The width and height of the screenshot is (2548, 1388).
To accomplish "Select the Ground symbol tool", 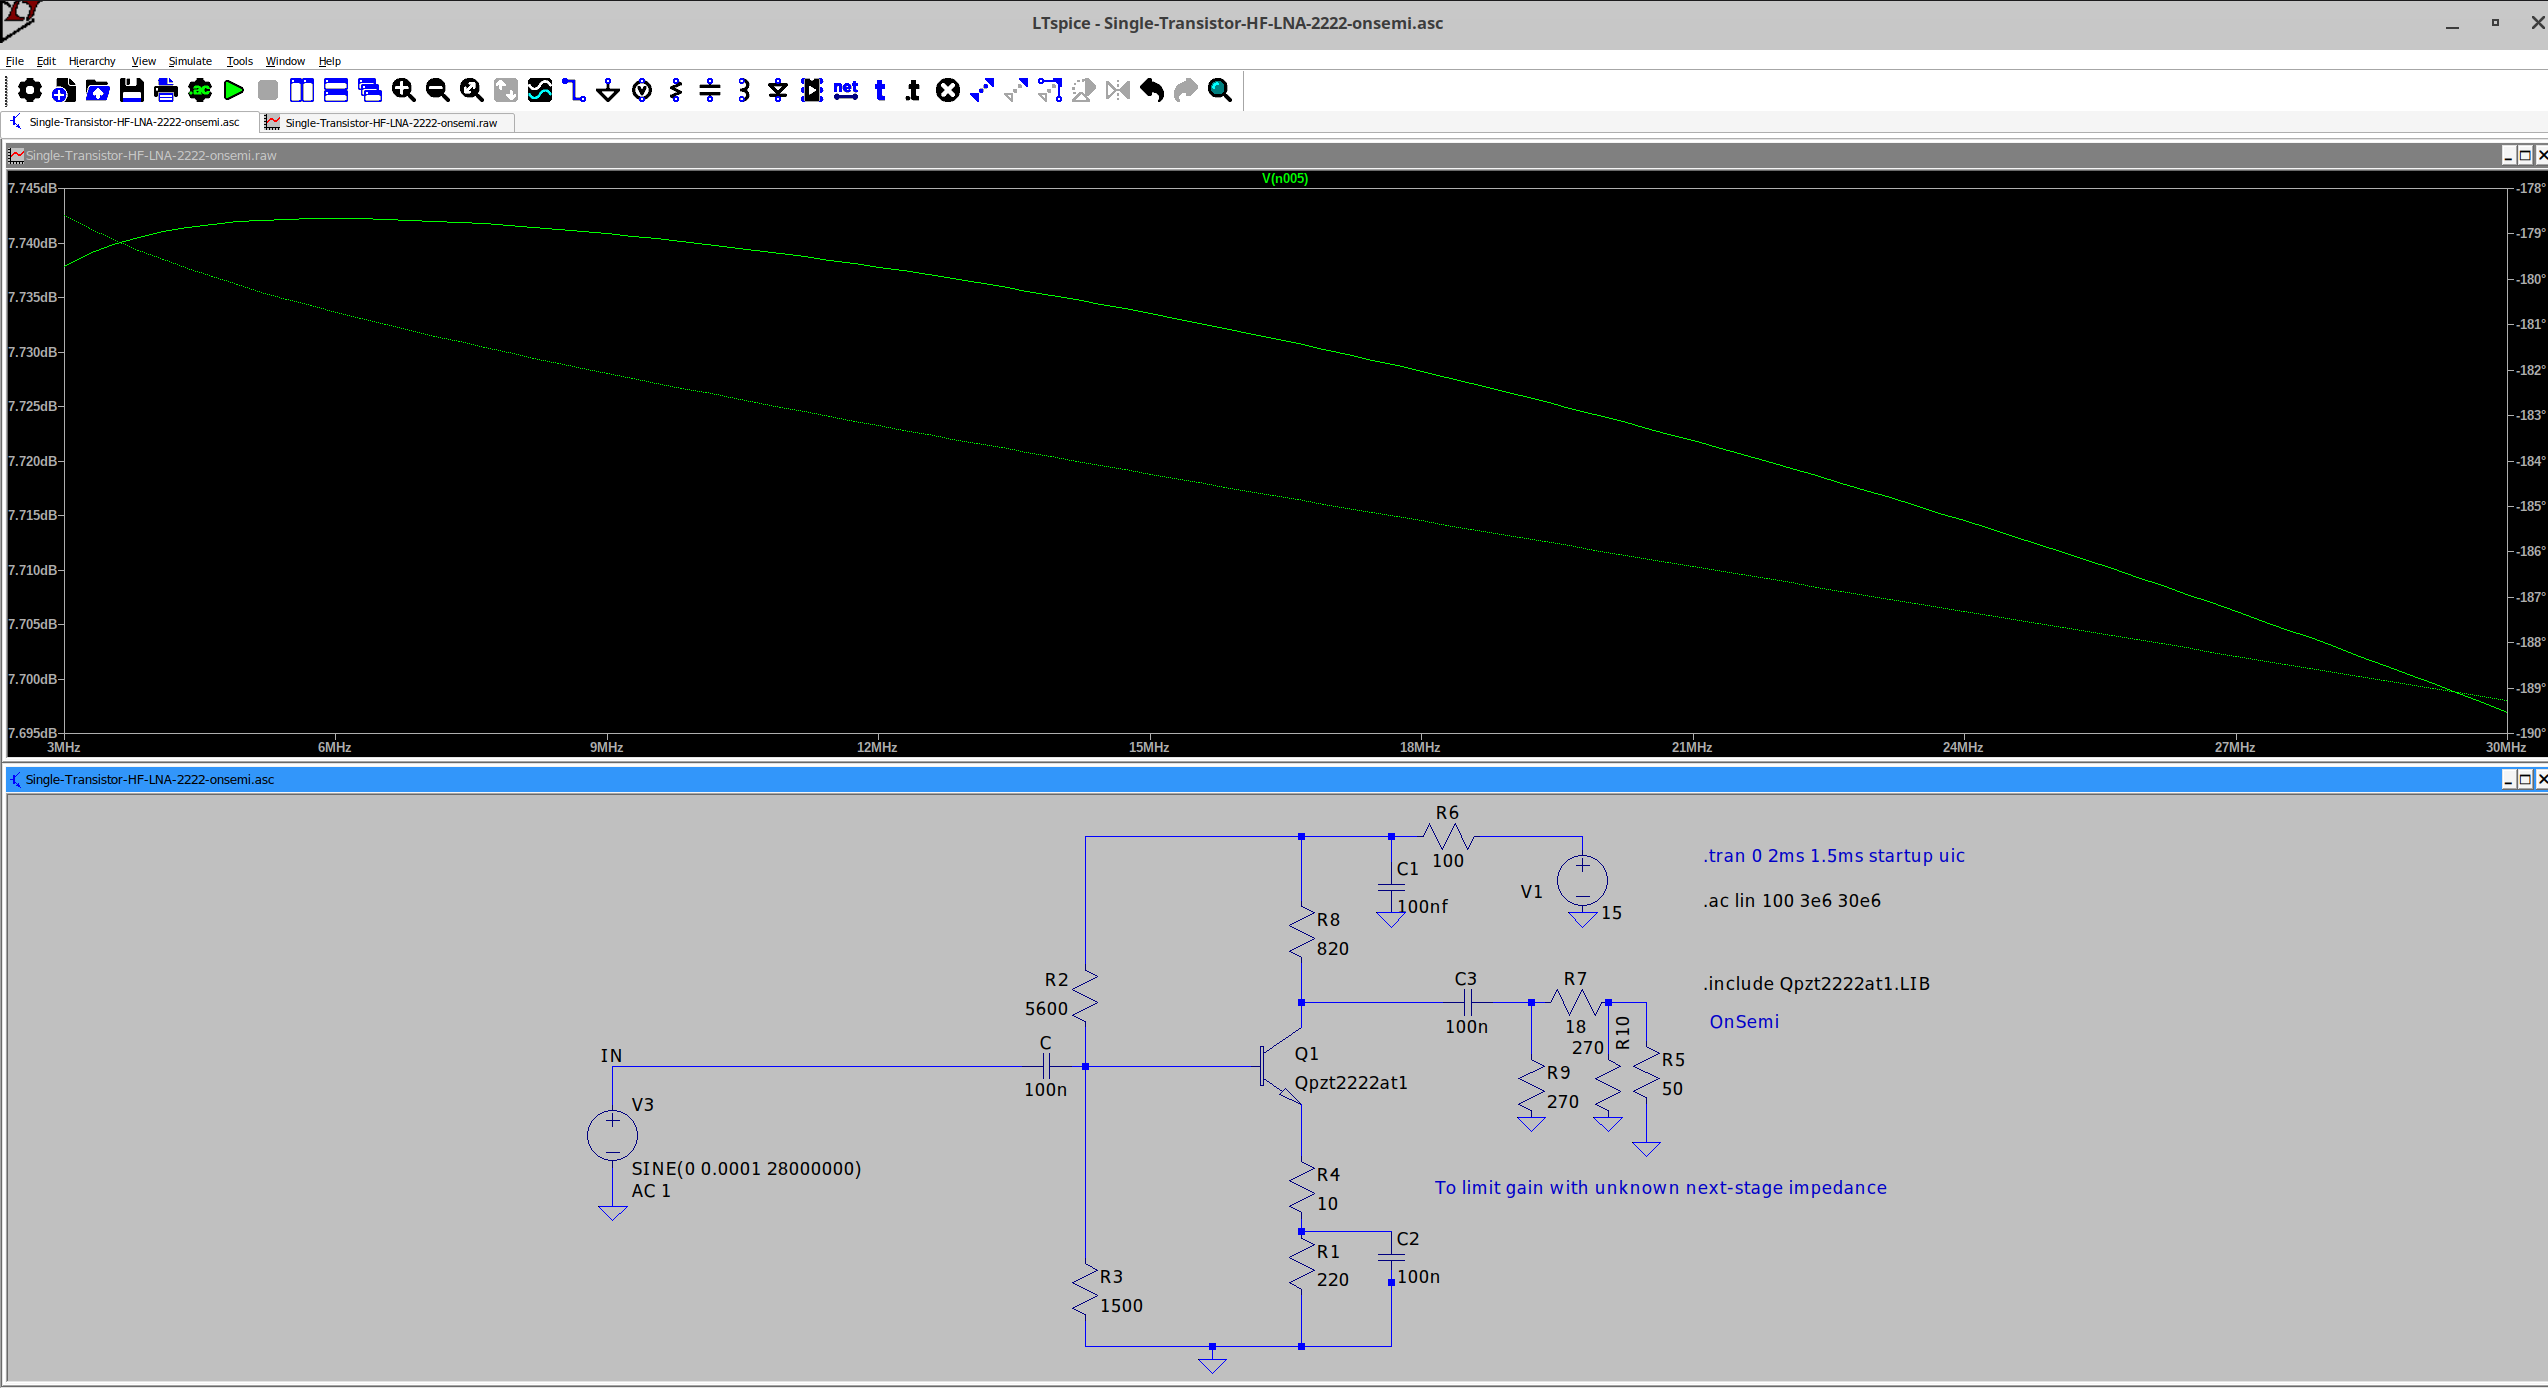I will 607,90.
